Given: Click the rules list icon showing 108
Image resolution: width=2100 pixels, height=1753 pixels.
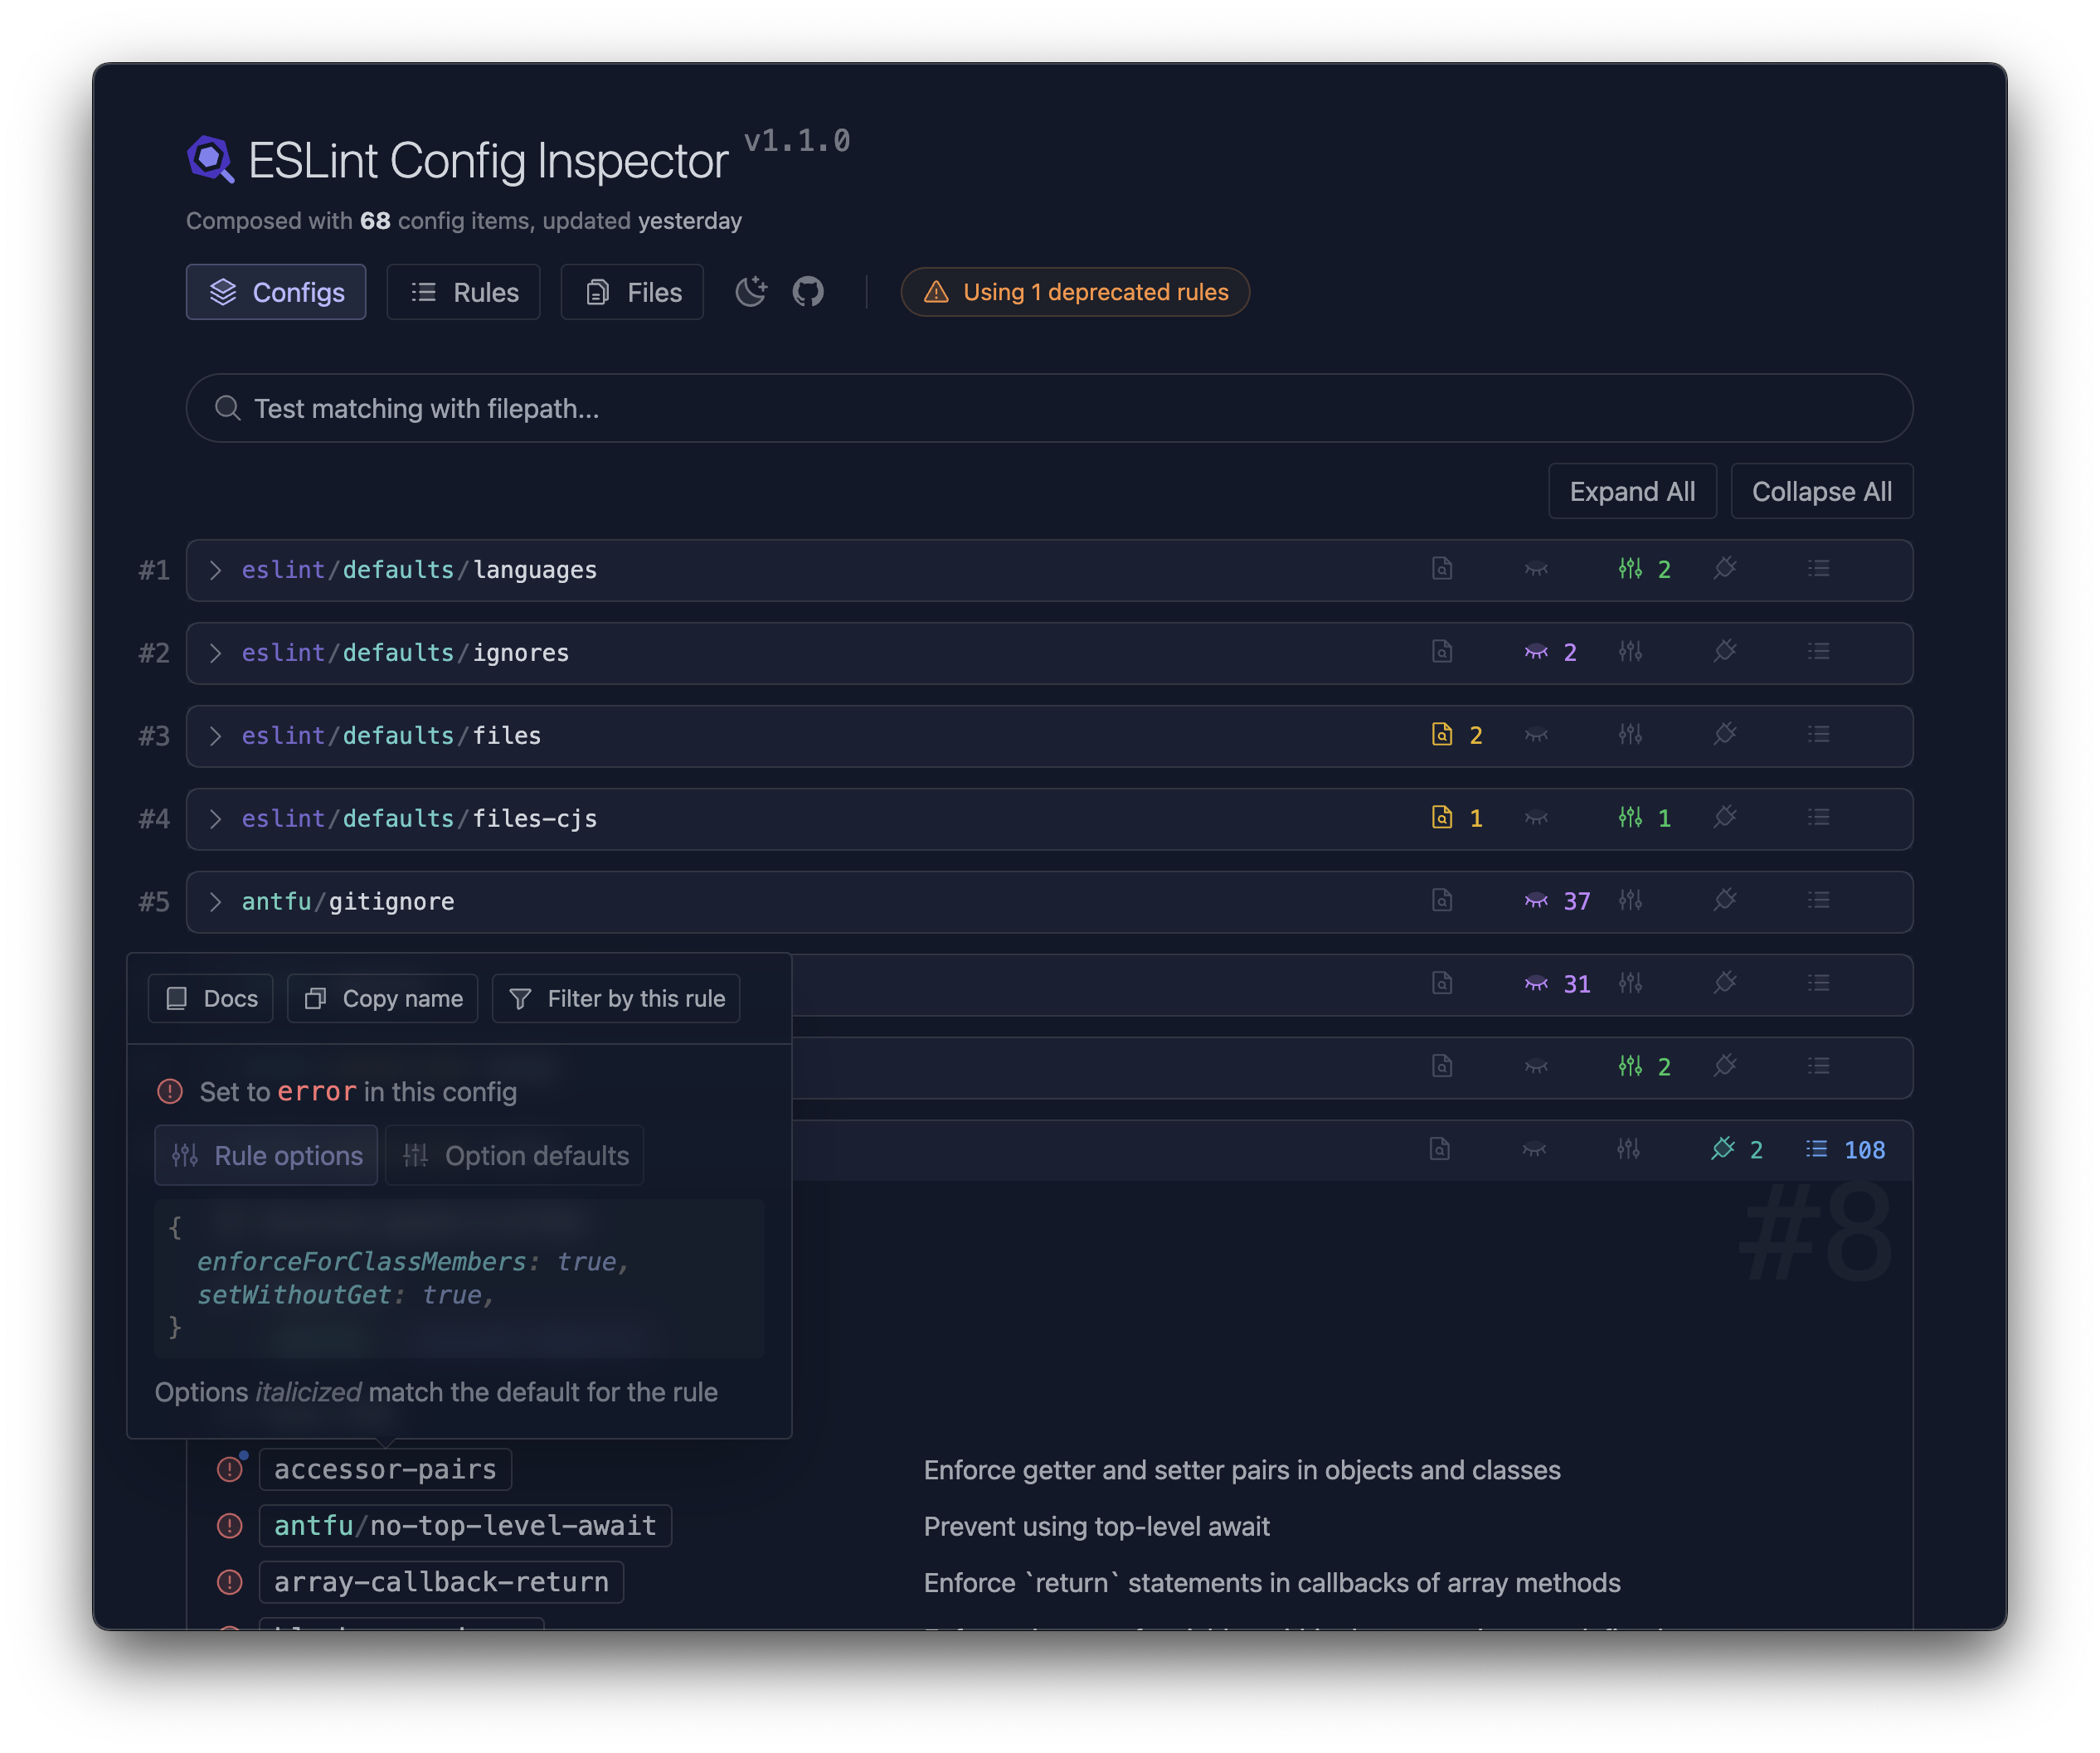Looking at the screenshot, I should click(1817, 1149).
